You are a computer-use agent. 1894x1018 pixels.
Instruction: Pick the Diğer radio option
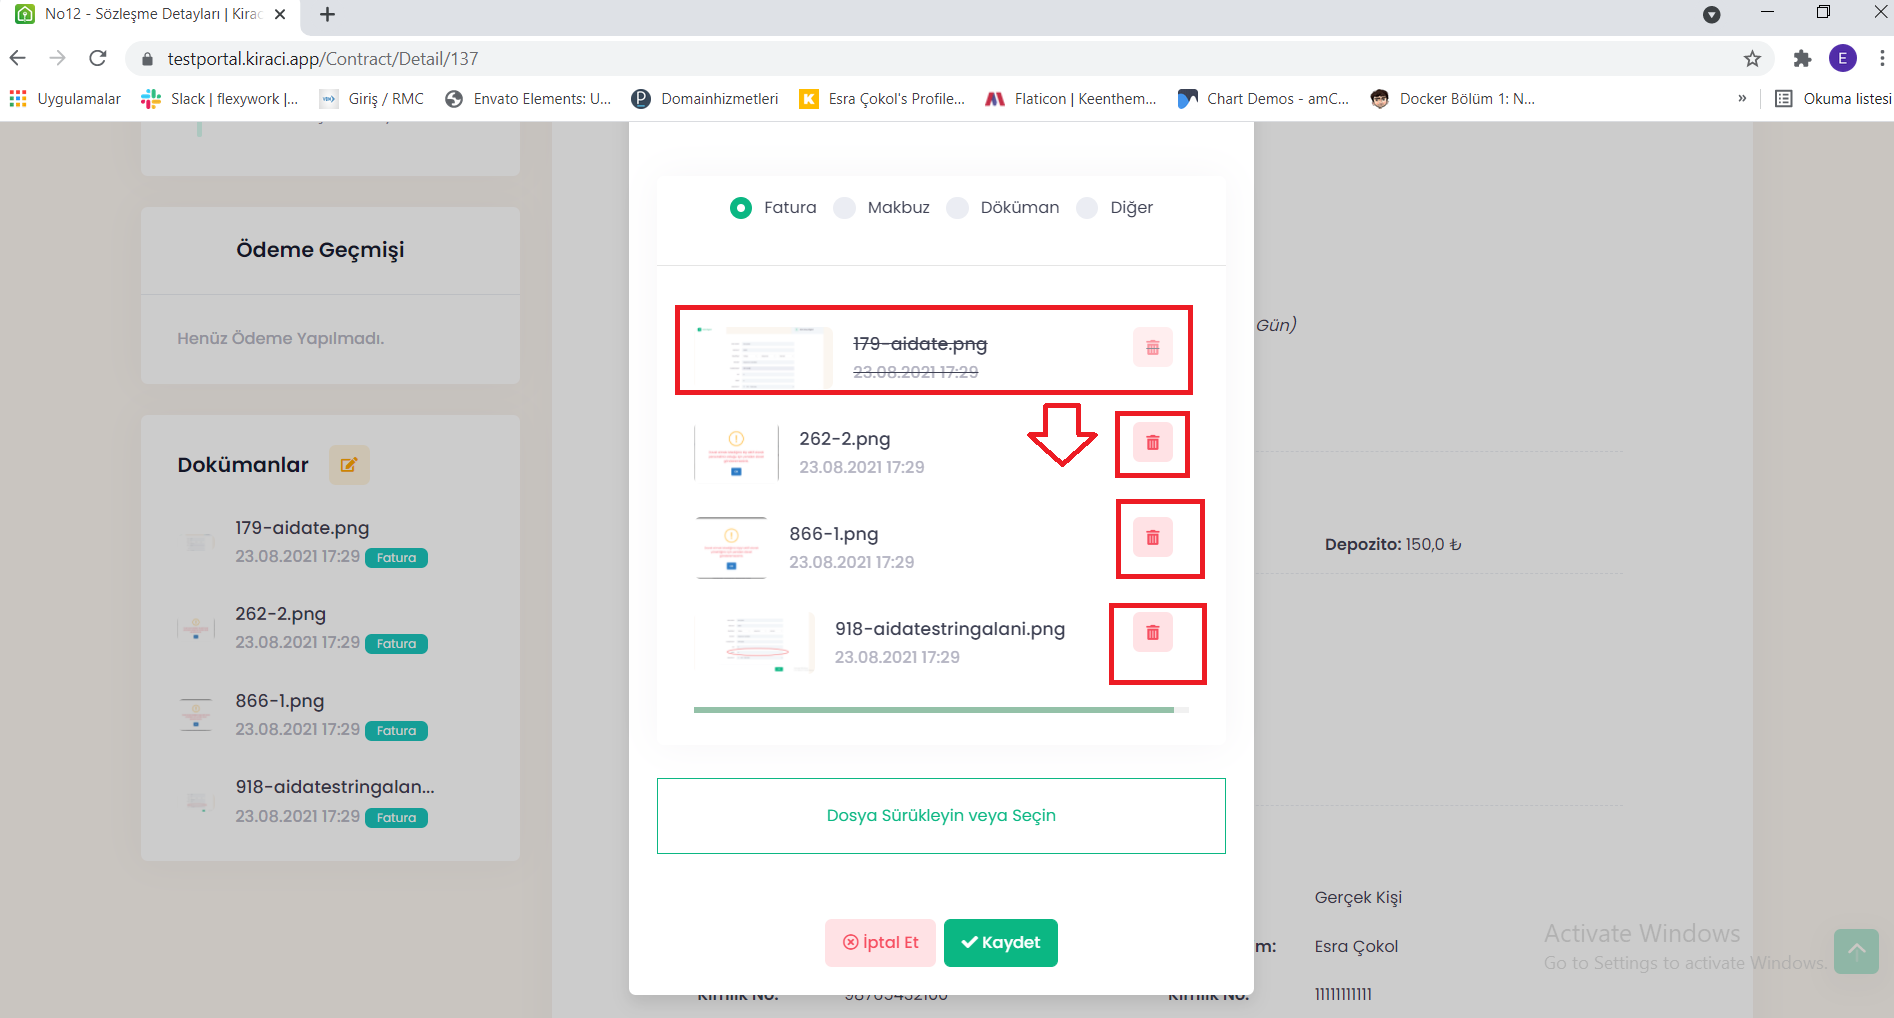[x=1087, y=208]
